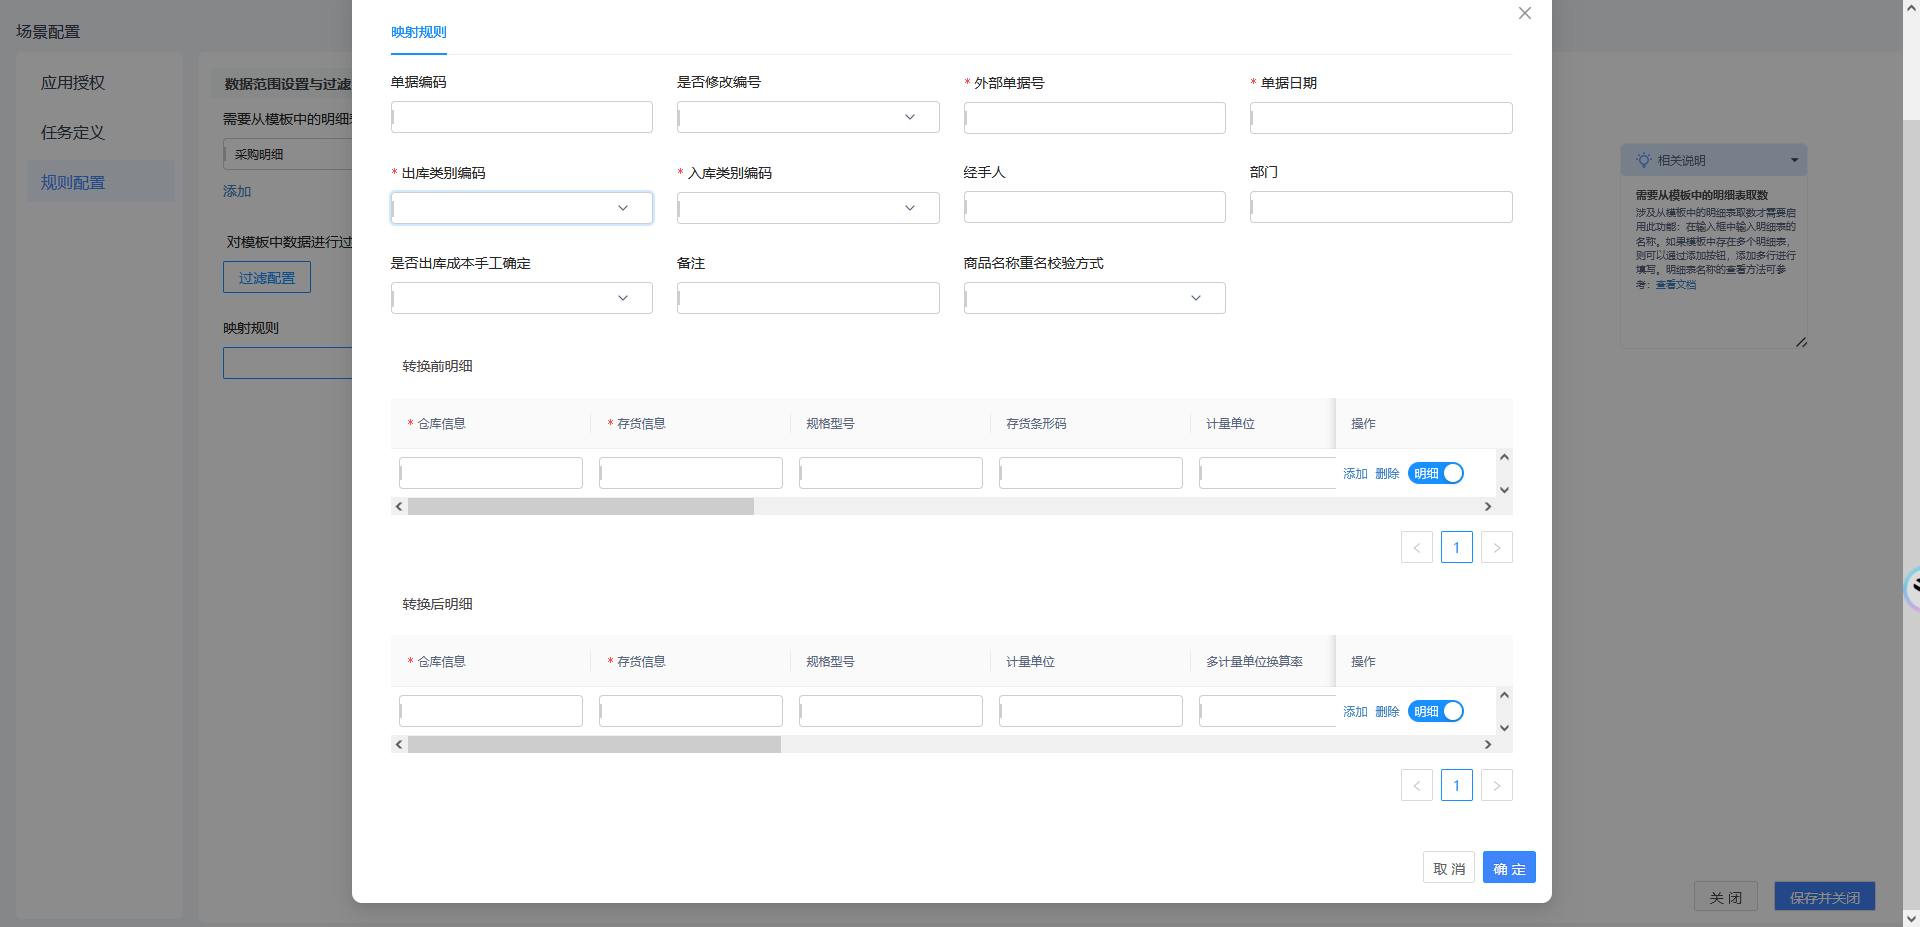Click page scrollbar down arrow at window edge
Image resolution: width=1920 pixels, height=927 pixels.
coord(1911,918)
